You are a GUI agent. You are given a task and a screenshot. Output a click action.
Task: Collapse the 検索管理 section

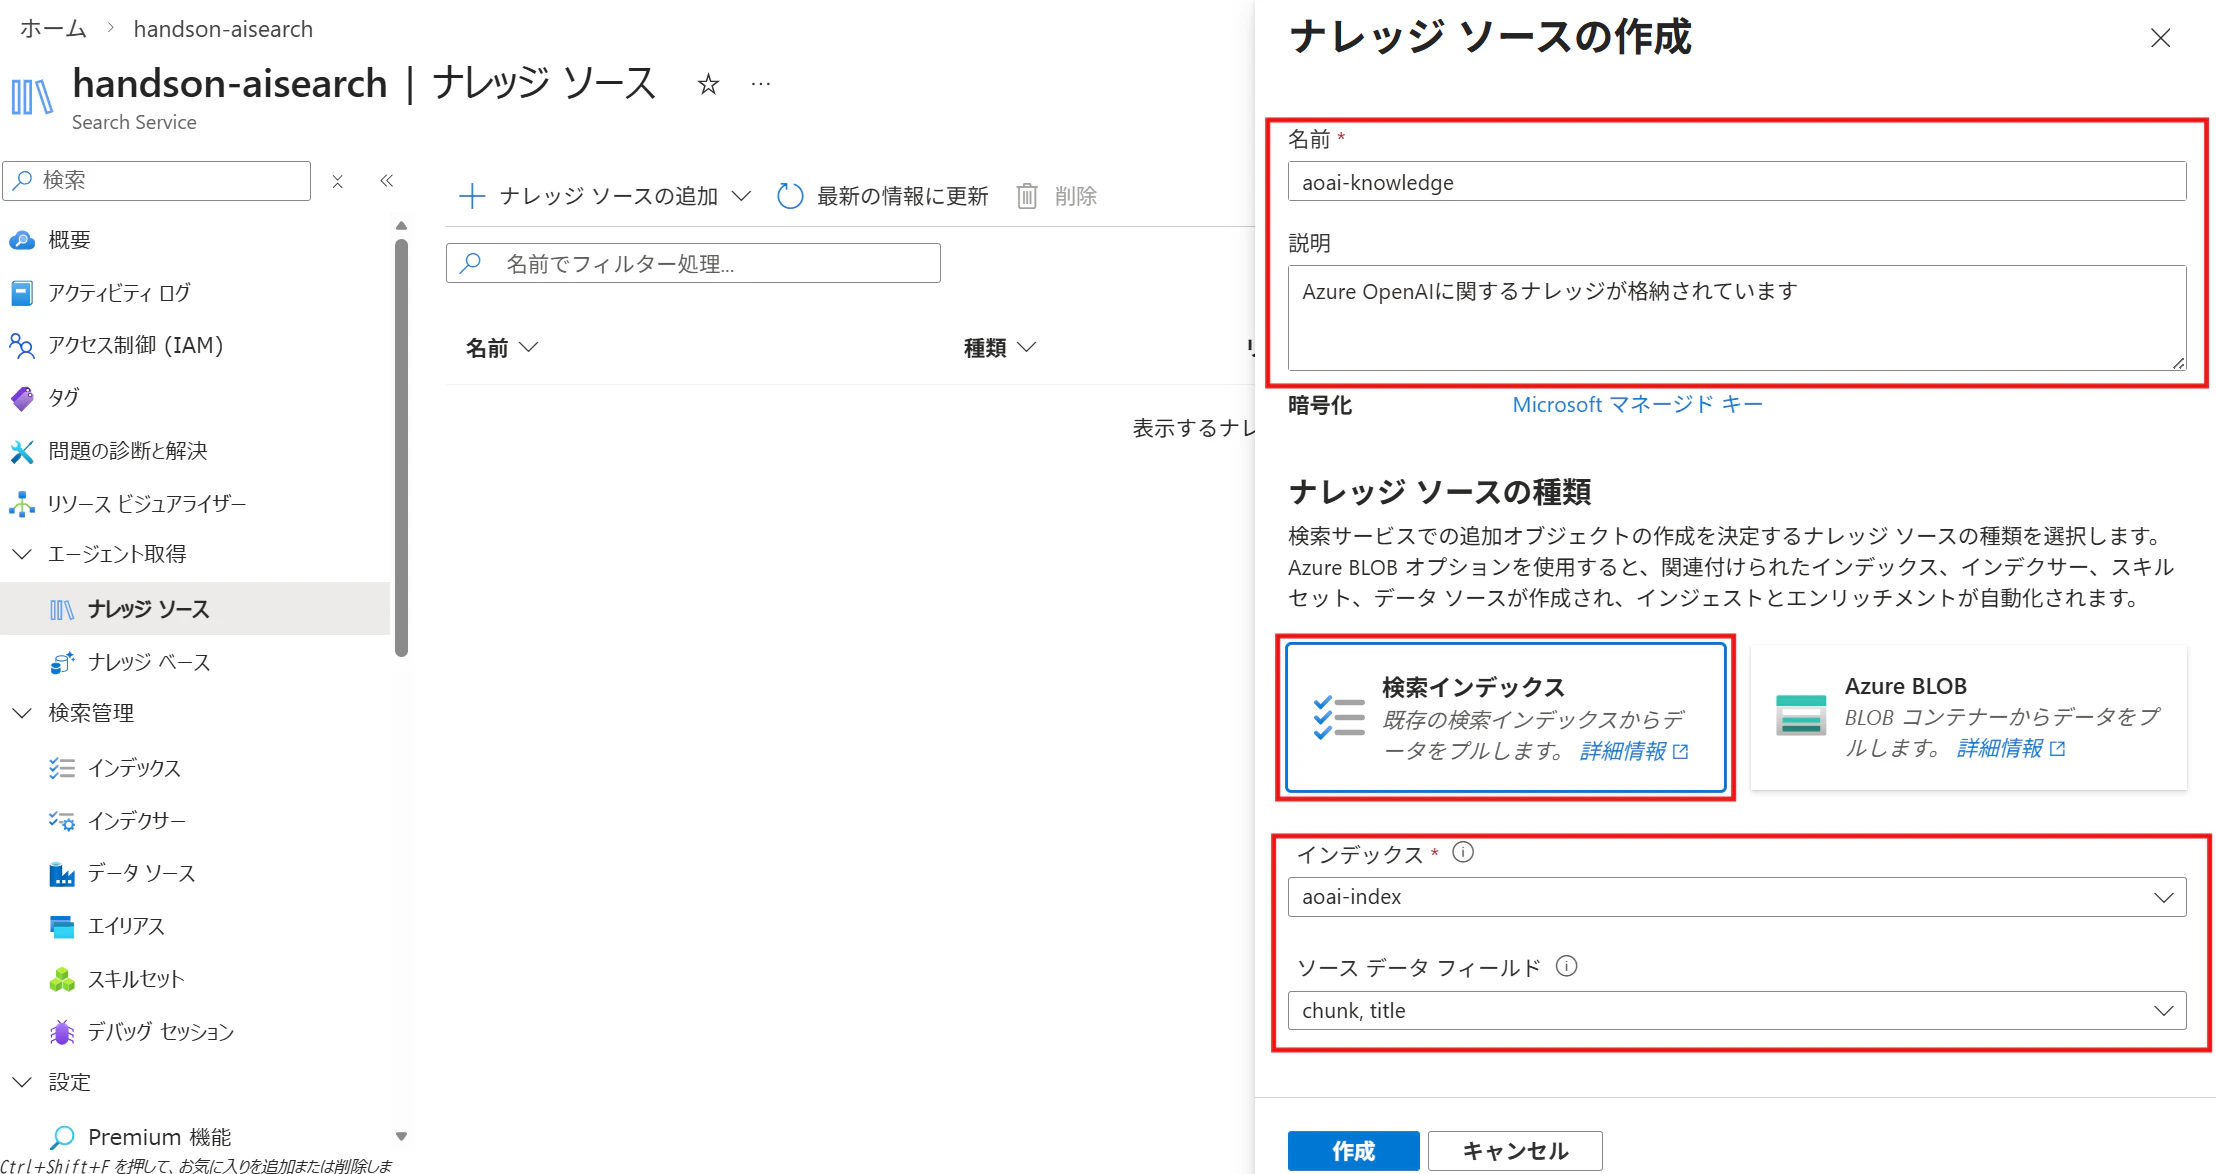point(22,713)
